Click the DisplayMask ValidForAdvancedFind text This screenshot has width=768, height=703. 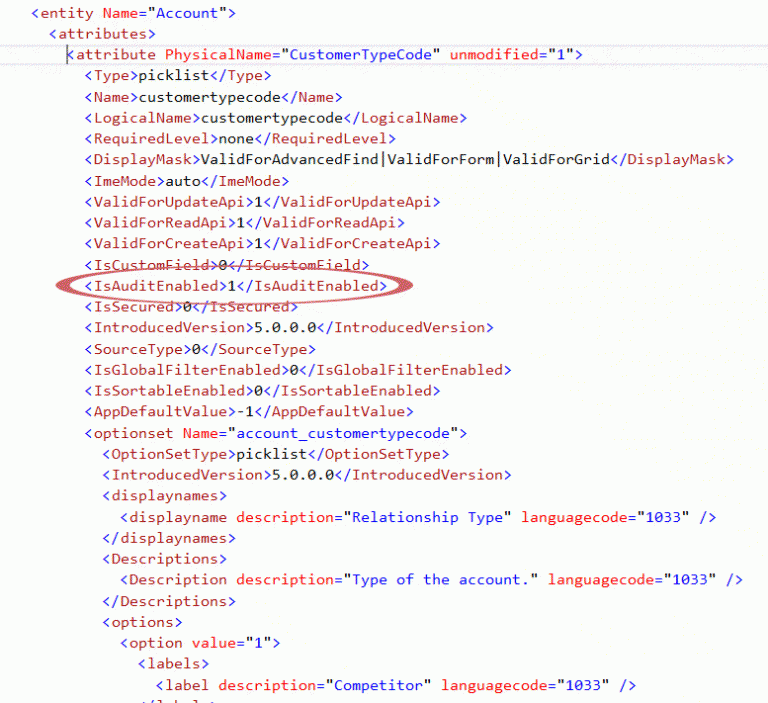tap(289, 159)
